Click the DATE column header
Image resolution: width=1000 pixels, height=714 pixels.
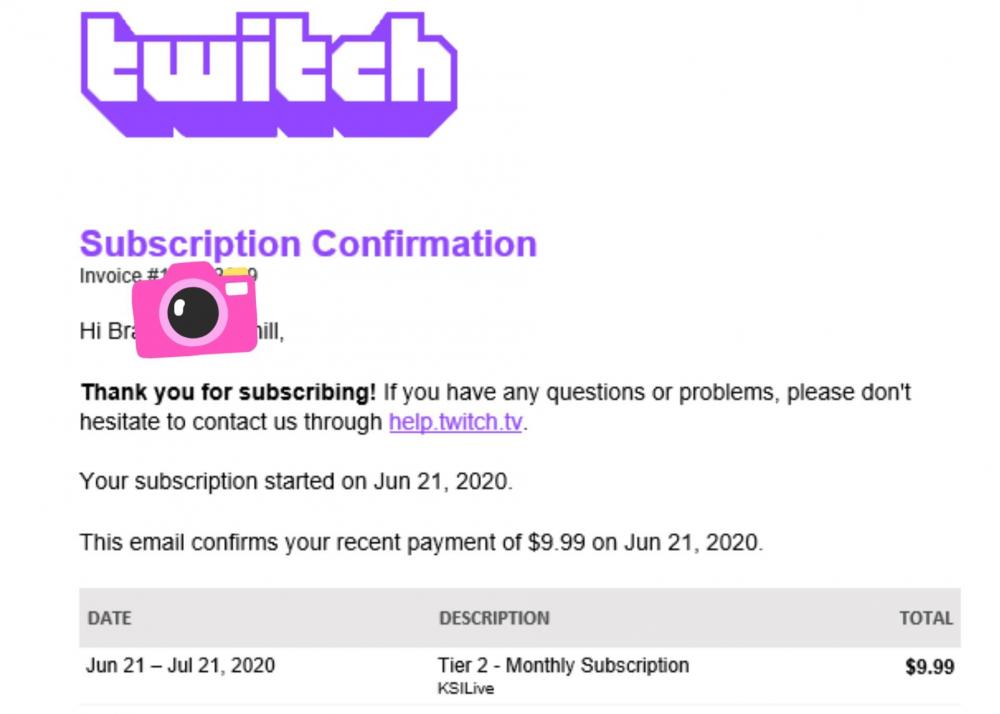110,618
